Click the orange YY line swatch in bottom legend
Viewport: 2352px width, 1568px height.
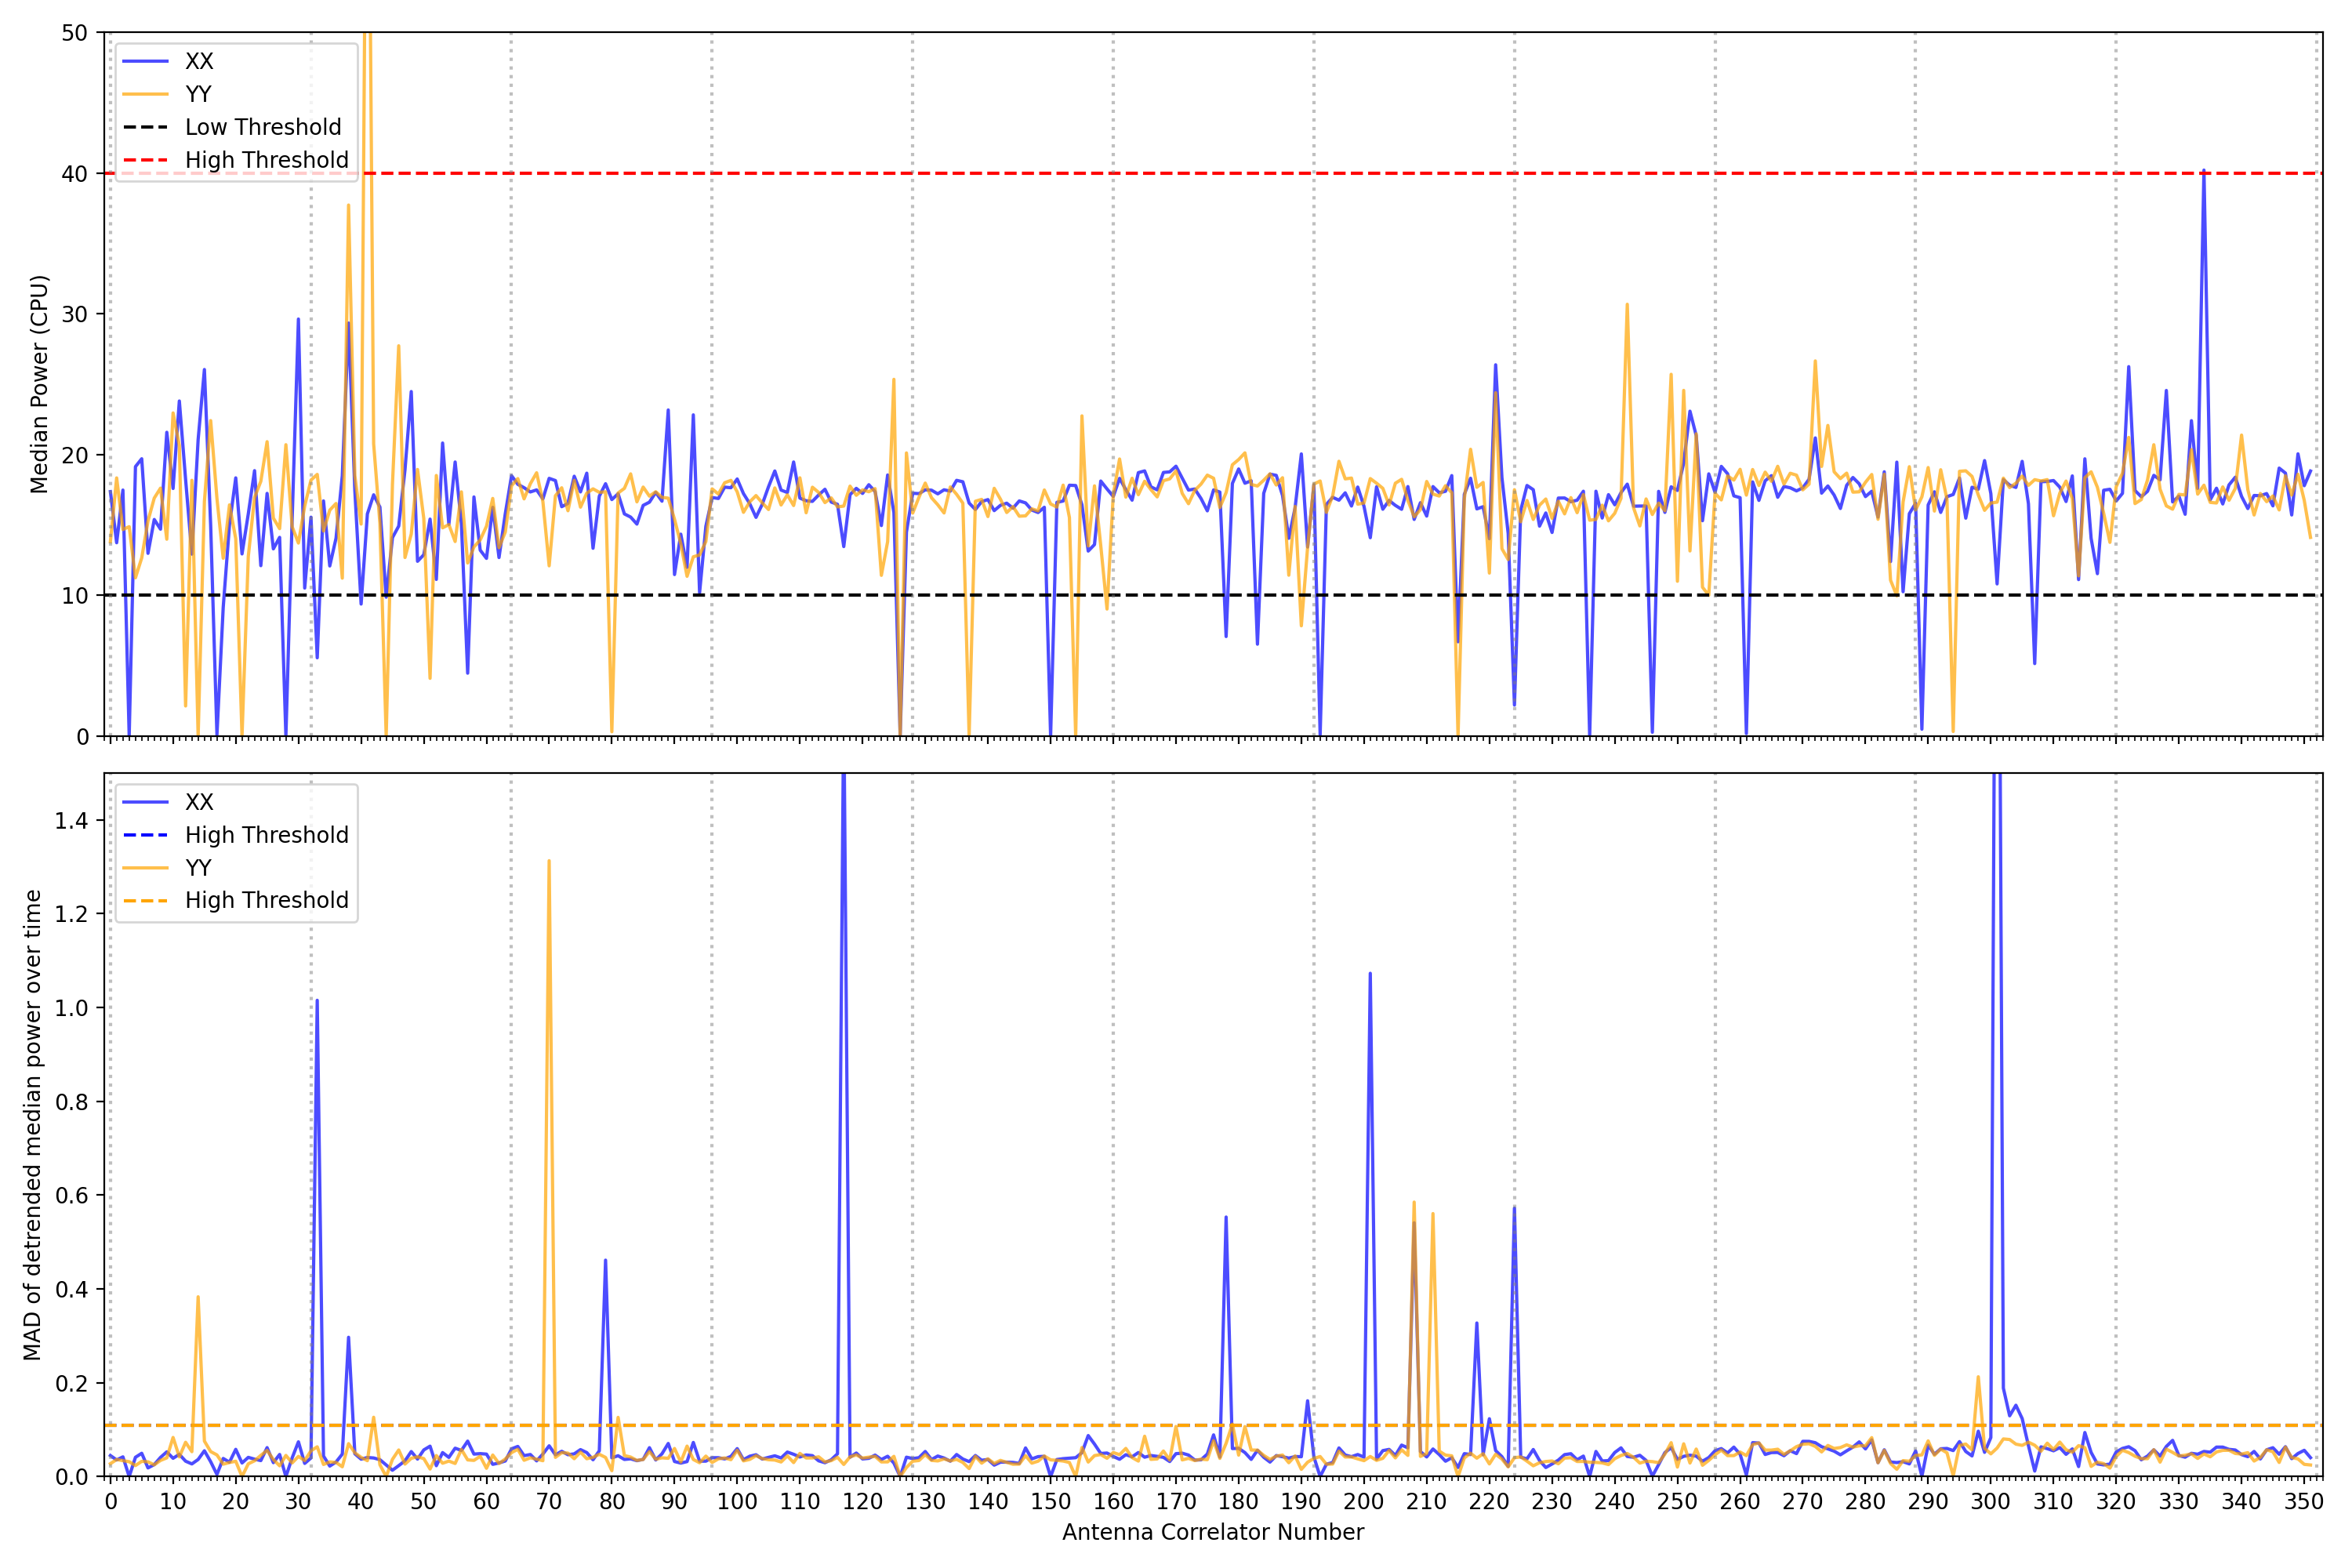tap(145, 868)
